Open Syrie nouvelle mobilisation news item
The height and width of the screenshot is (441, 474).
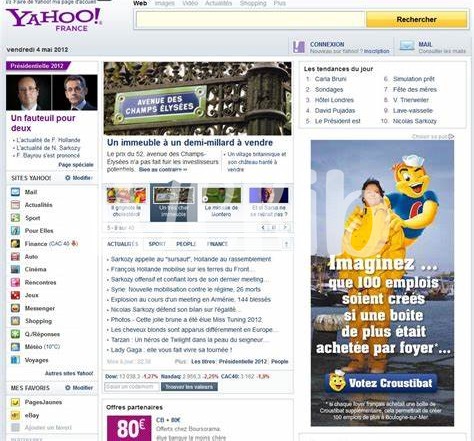(x=186, y=289)
